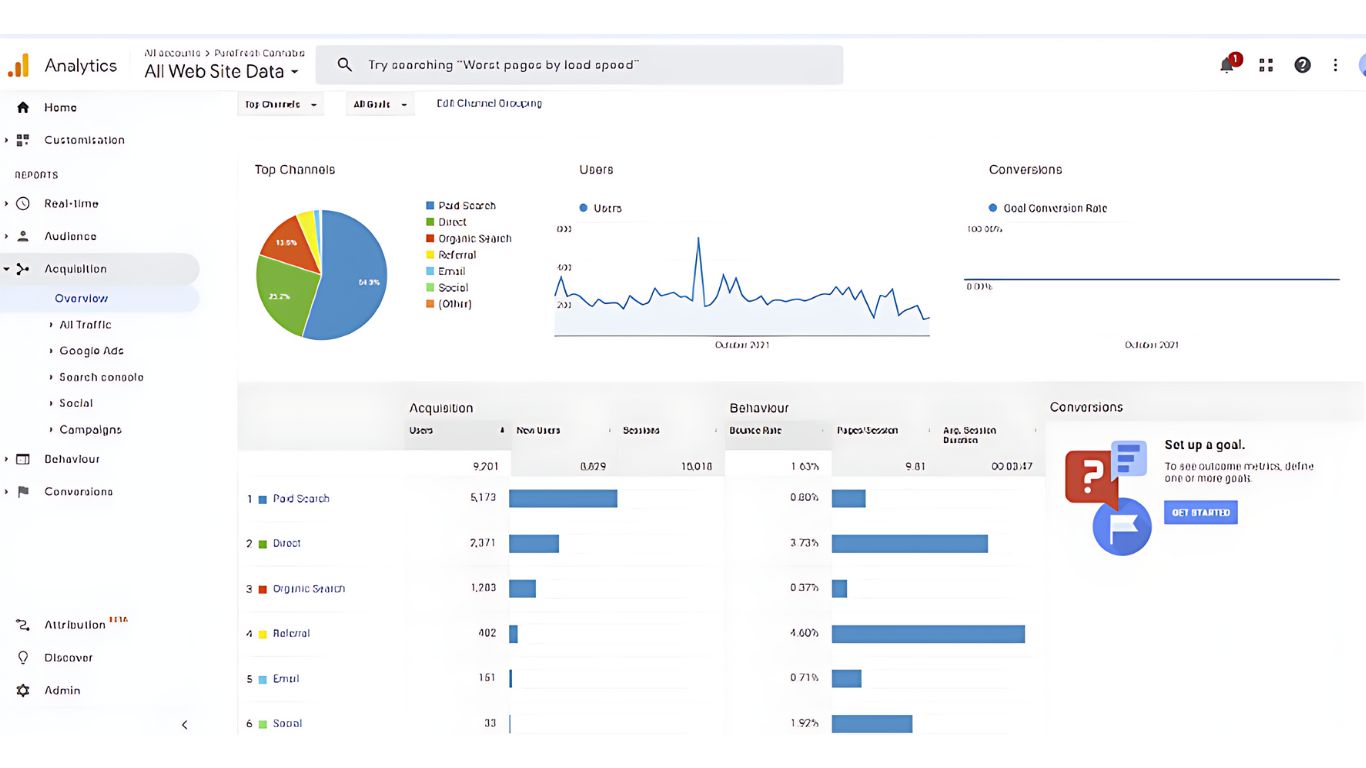This screenshot has height=768, width=1366.
Task: Expand the Campaigns submenu
Action: click(x=51, y=429)
